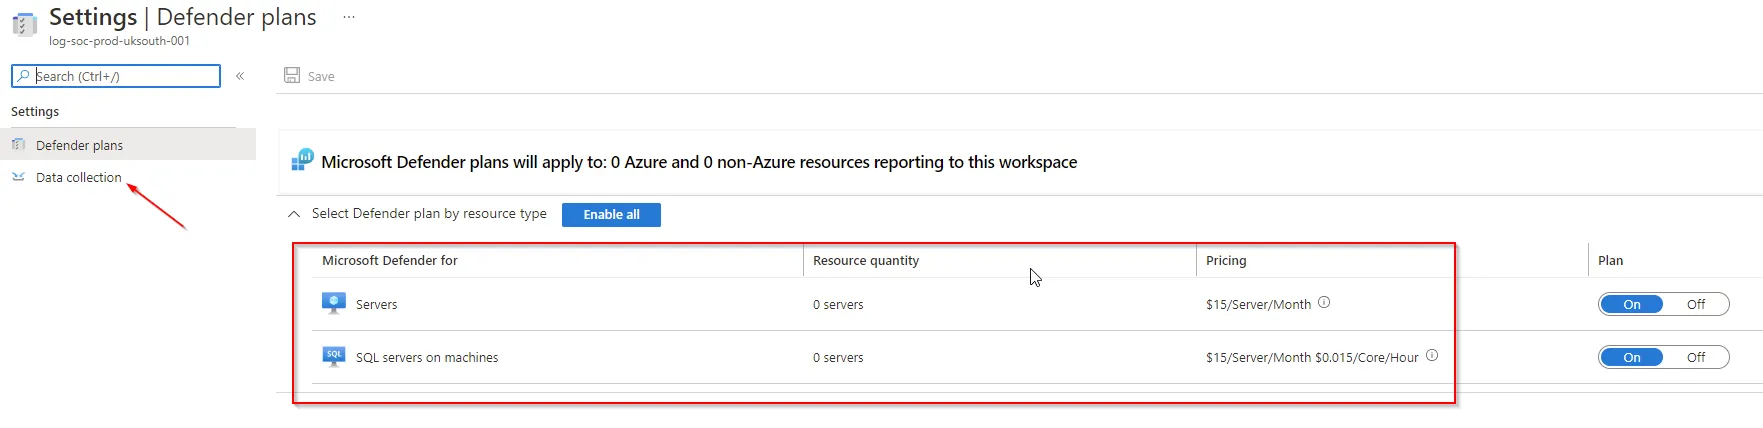1763x428 pixels.
Task: Click the SQL servers resource icon
Action: (334, 356)
